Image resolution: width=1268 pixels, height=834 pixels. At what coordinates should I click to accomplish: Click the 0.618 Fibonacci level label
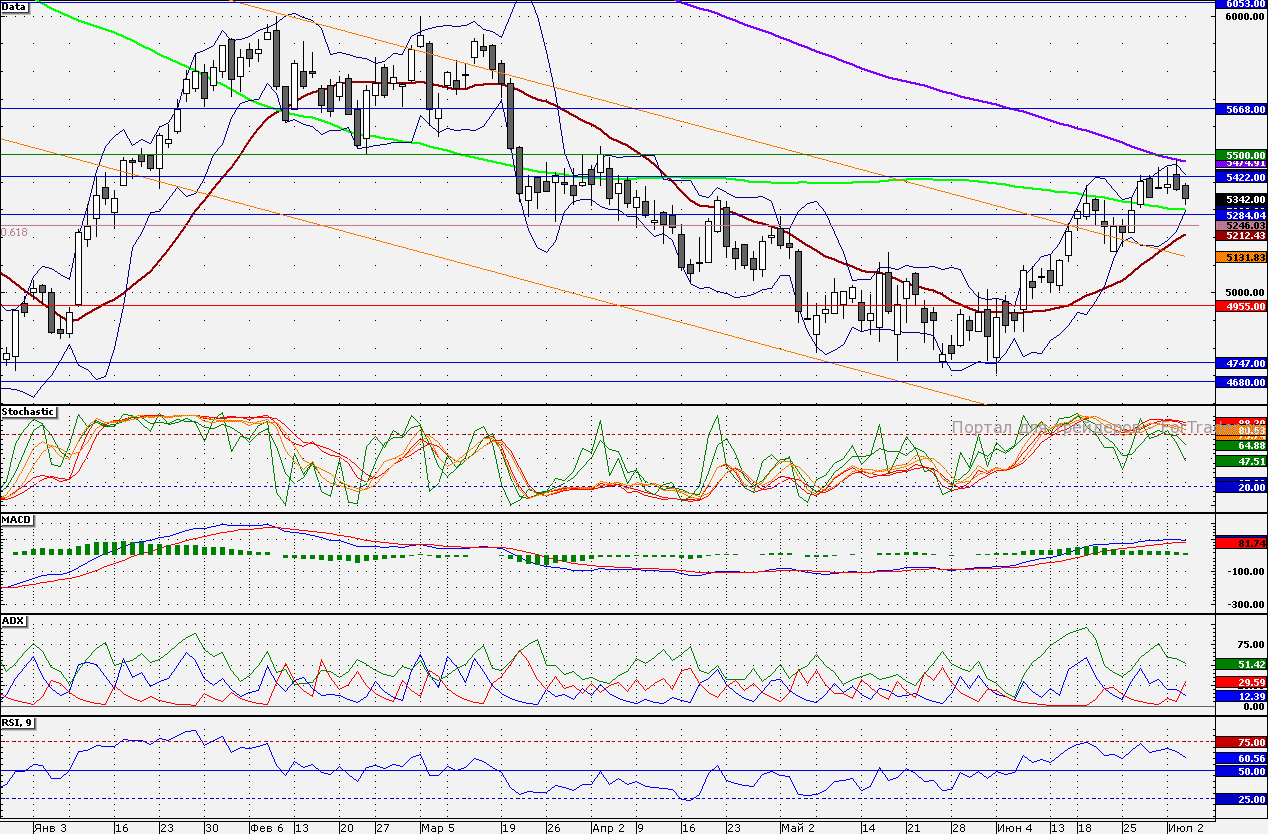(x=15, y=232)
